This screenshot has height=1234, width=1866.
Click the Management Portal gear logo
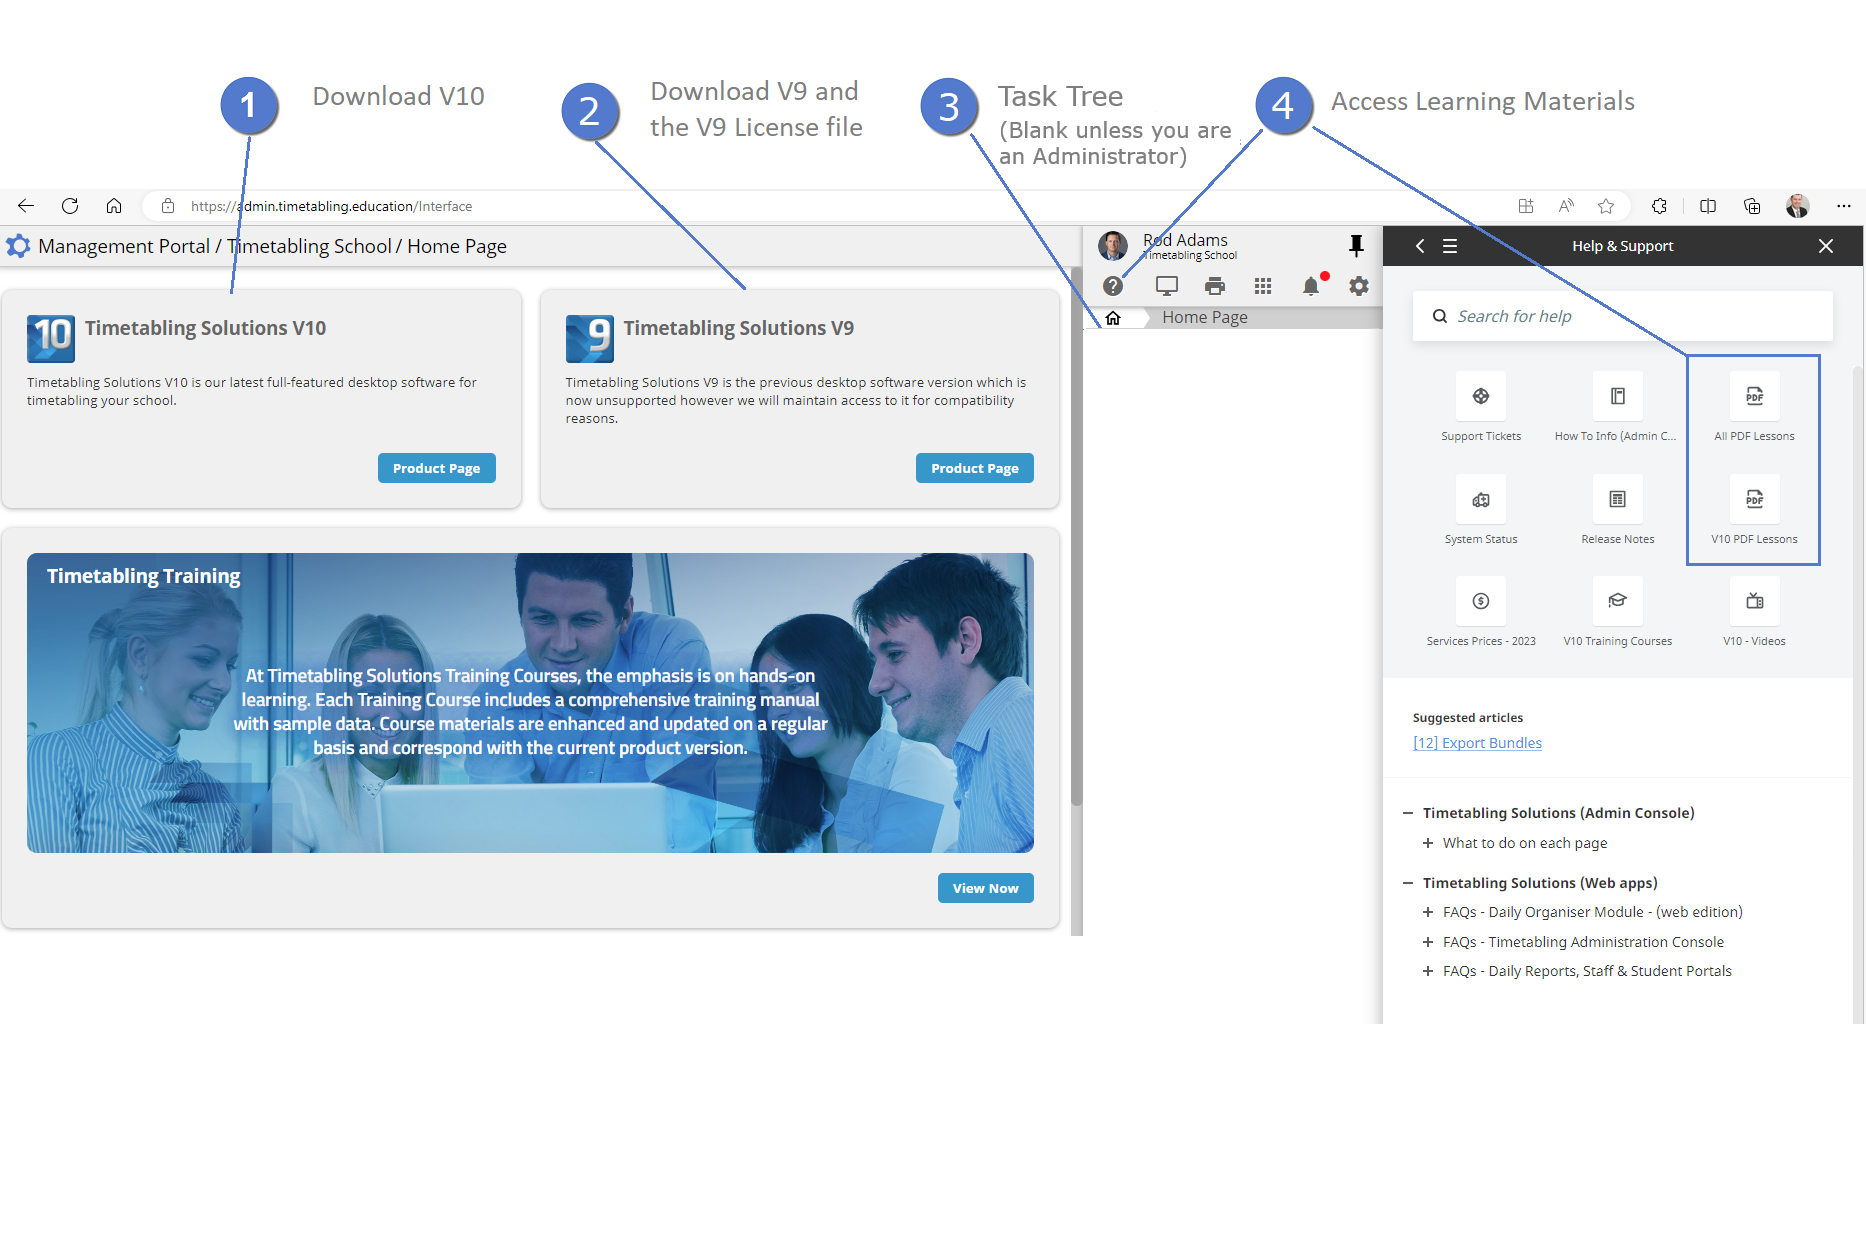[18, 246]
